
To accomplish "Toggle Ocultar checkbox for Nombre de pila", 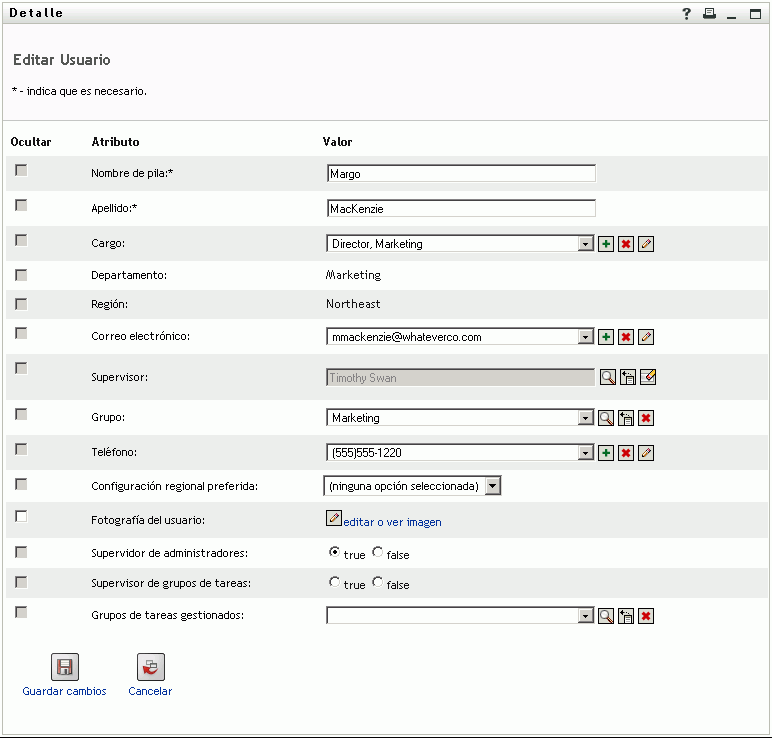I will 21,170.
